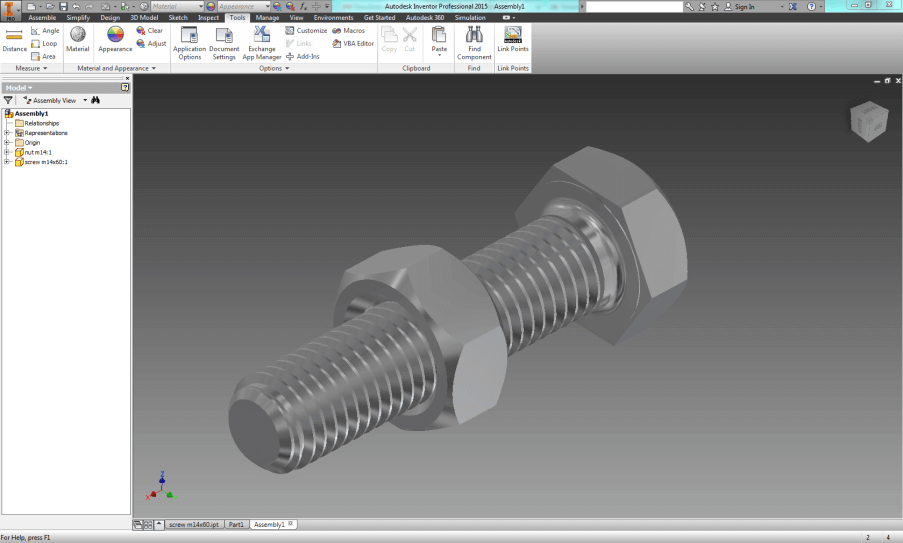Open the Autodesk Exchange X icon
This screenshot has width=903, height=543.
pyautogui.click(x=792, y=6)
